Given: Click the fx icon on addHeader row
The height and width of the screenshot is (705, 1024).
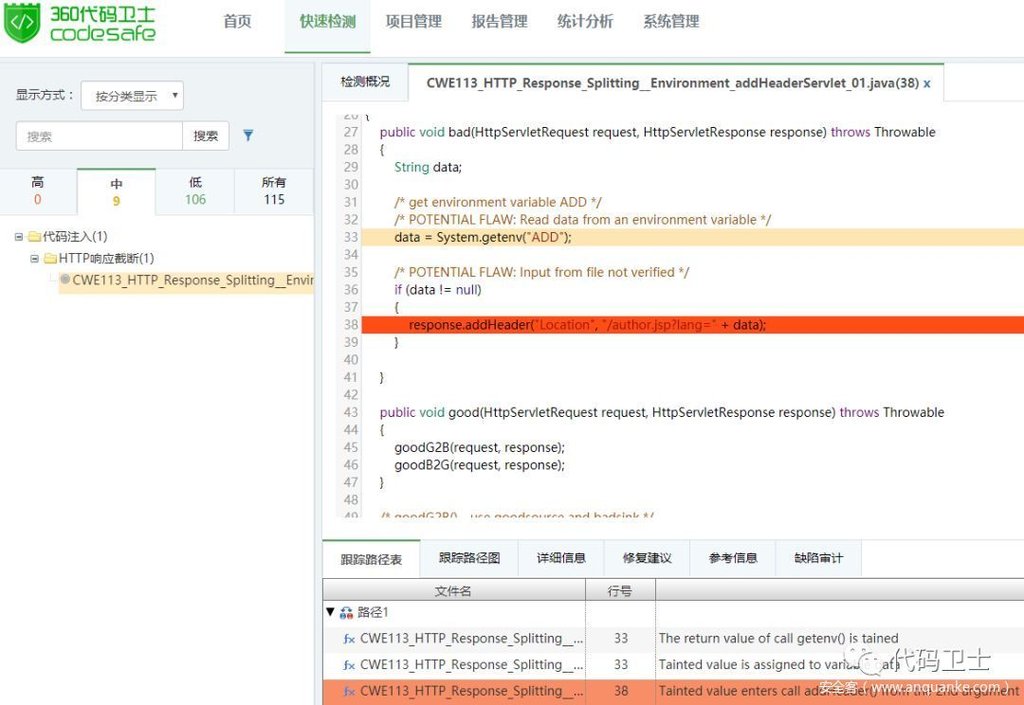Looking at the screenshot, I should tap(349, 691).
